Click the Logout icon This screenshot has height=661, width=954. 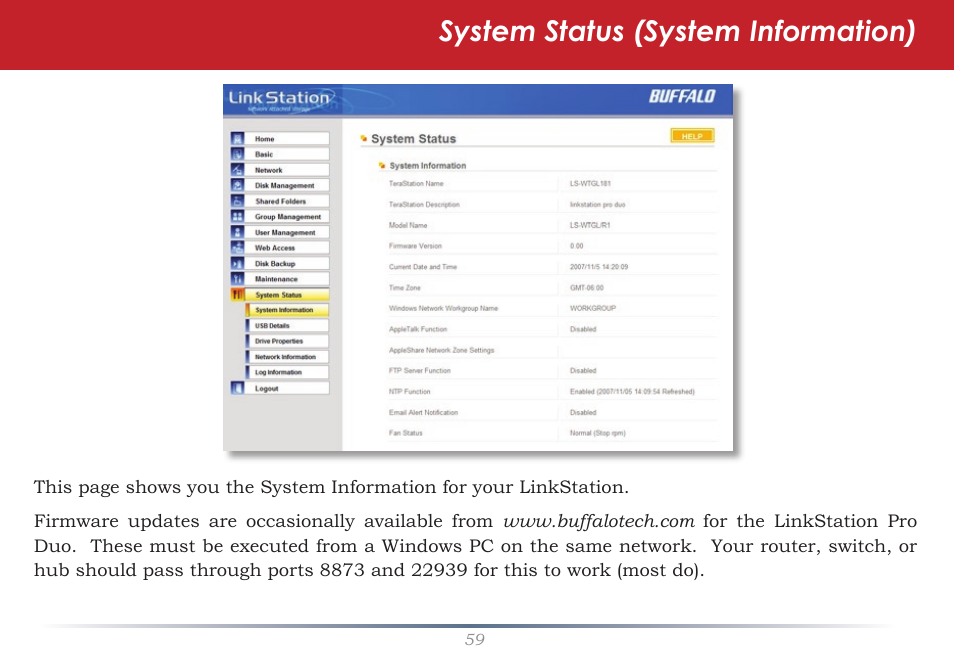click(237, 388)
